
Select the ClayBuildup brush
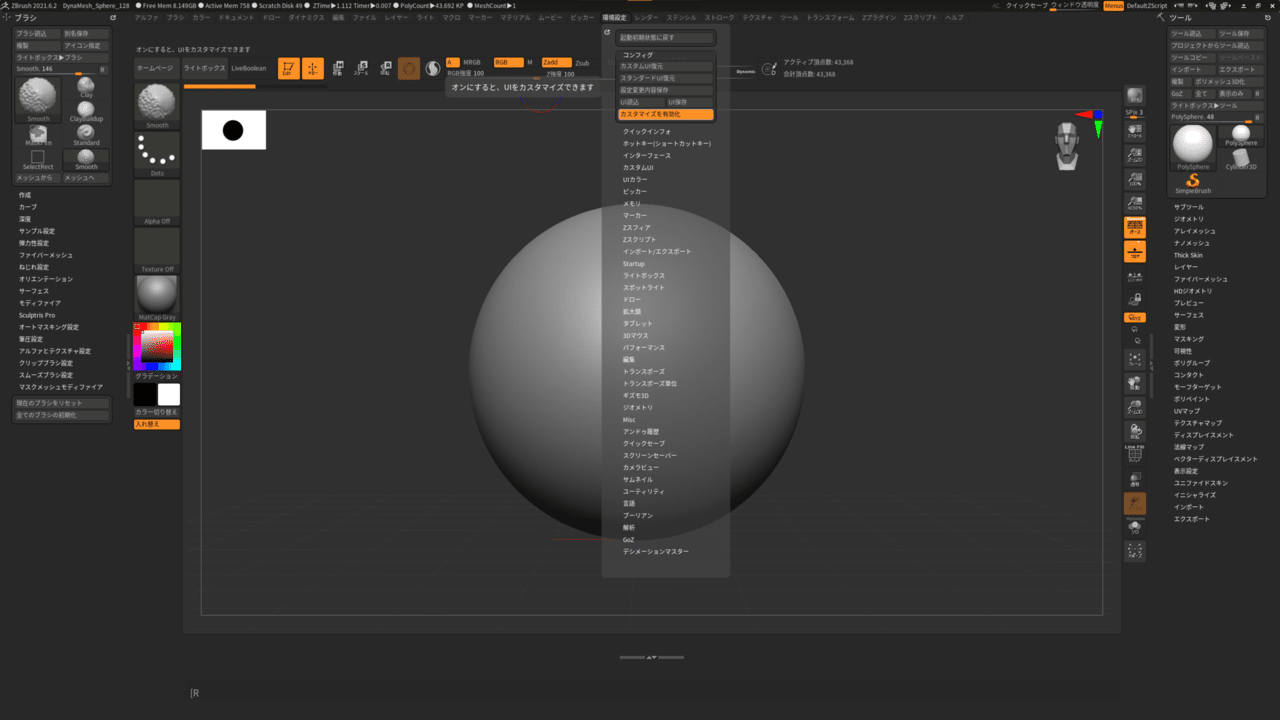[86, 111]
